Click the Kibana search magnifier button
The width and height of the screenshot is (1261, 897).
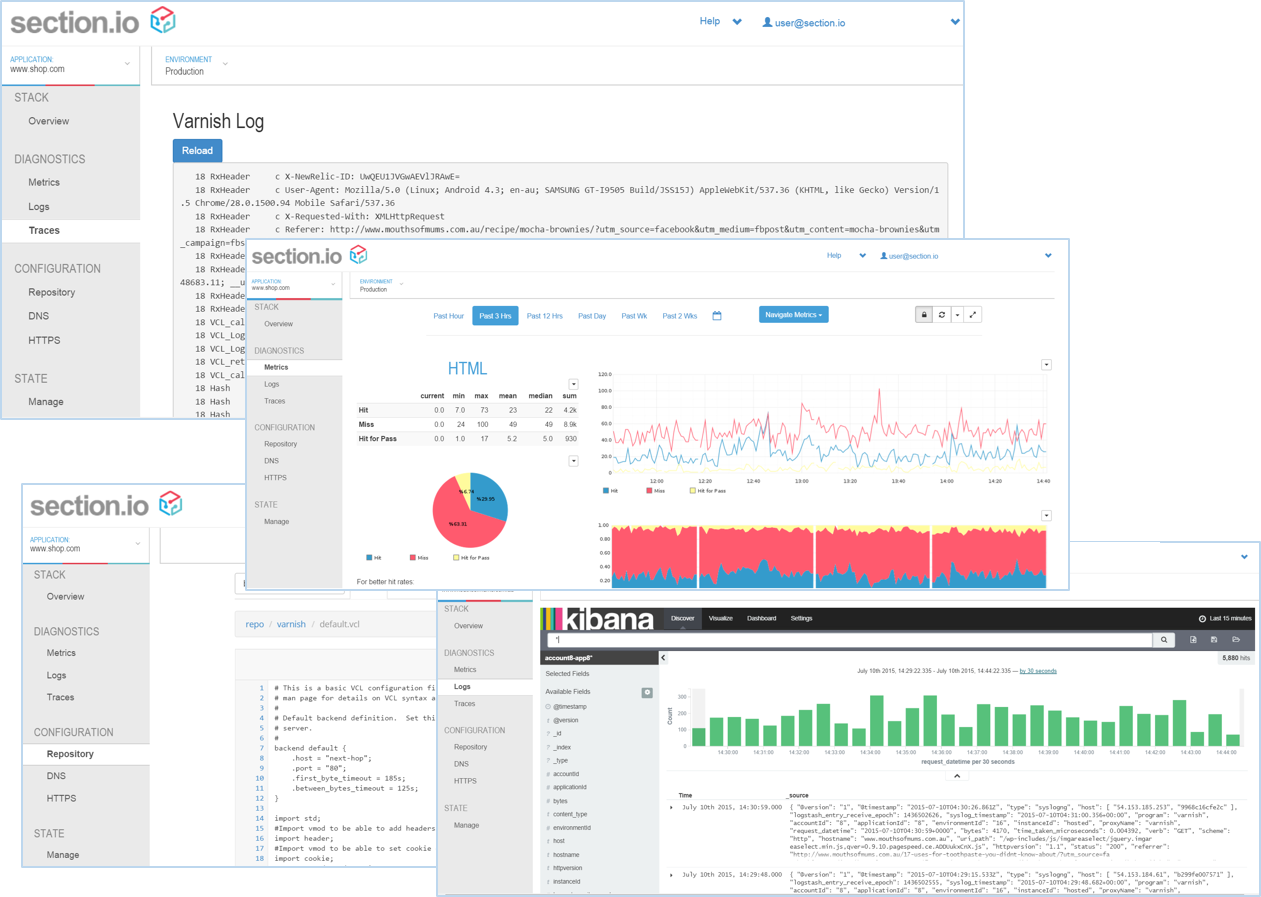[x=1164, y=640]
